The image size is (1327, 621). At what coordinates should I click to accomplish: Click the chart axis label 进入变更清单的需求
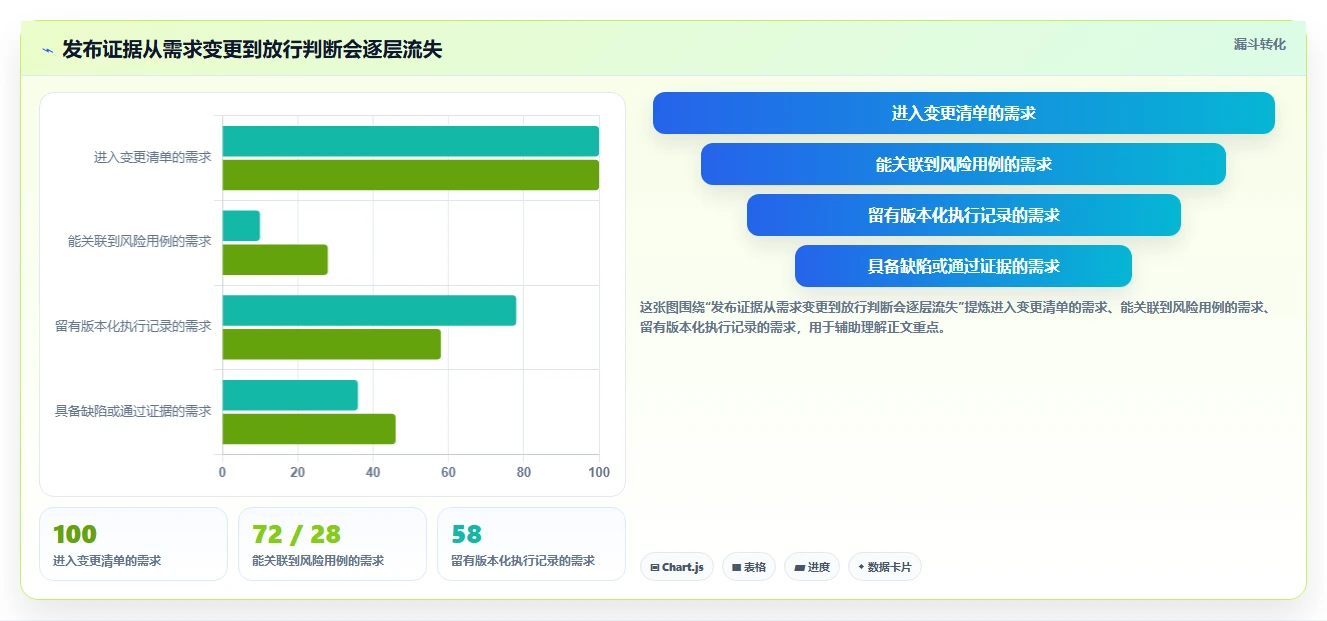coord(152,157)
